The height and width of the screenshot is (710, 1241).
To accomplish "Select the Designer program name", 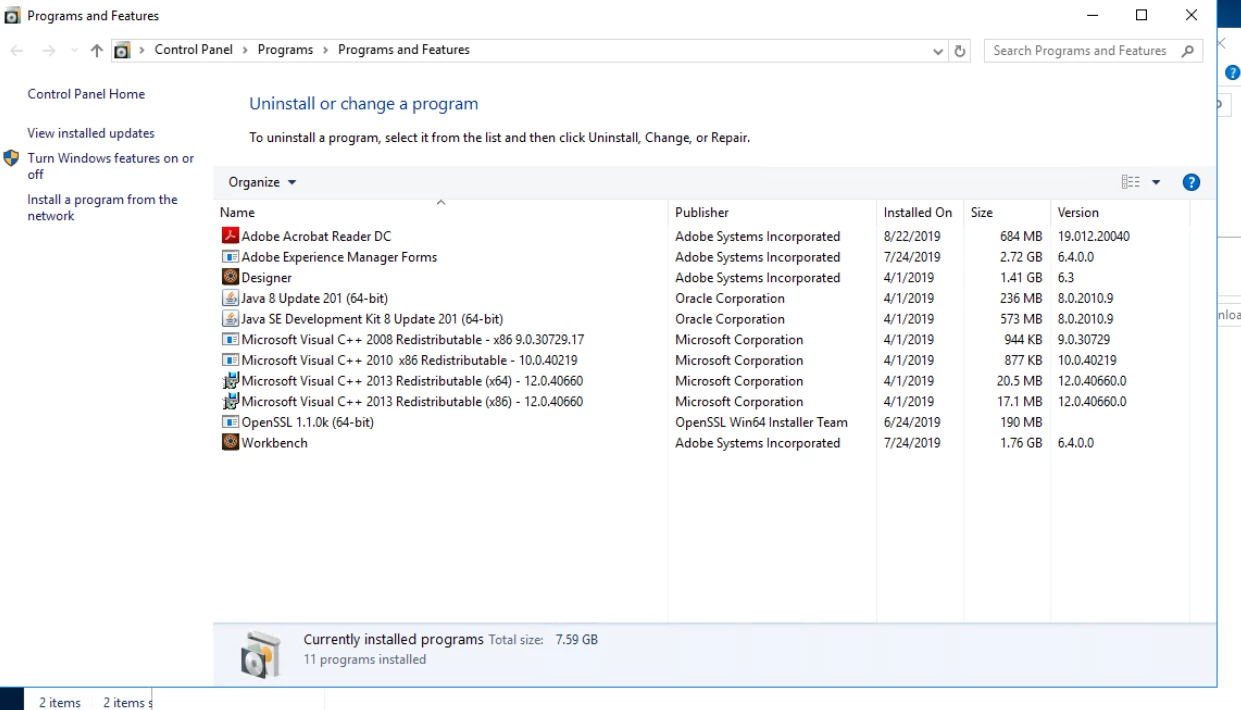I will [267, 278].
